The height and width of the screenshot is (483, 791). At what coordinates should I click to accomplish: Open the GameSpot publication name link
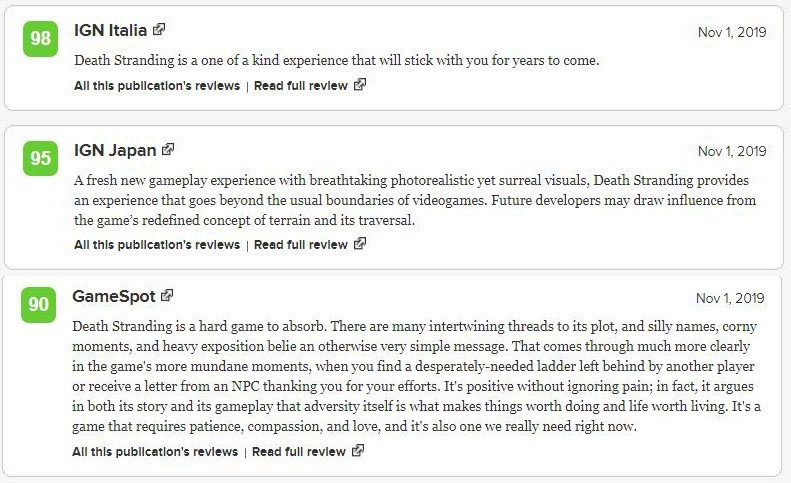pos(114,296)
